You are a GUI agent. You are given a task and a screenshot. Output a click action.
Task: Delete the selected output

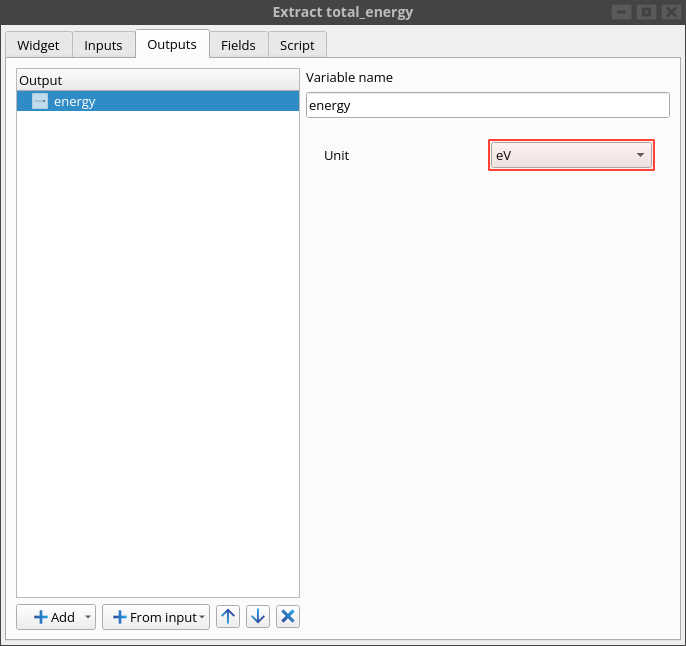click(287, 617)
